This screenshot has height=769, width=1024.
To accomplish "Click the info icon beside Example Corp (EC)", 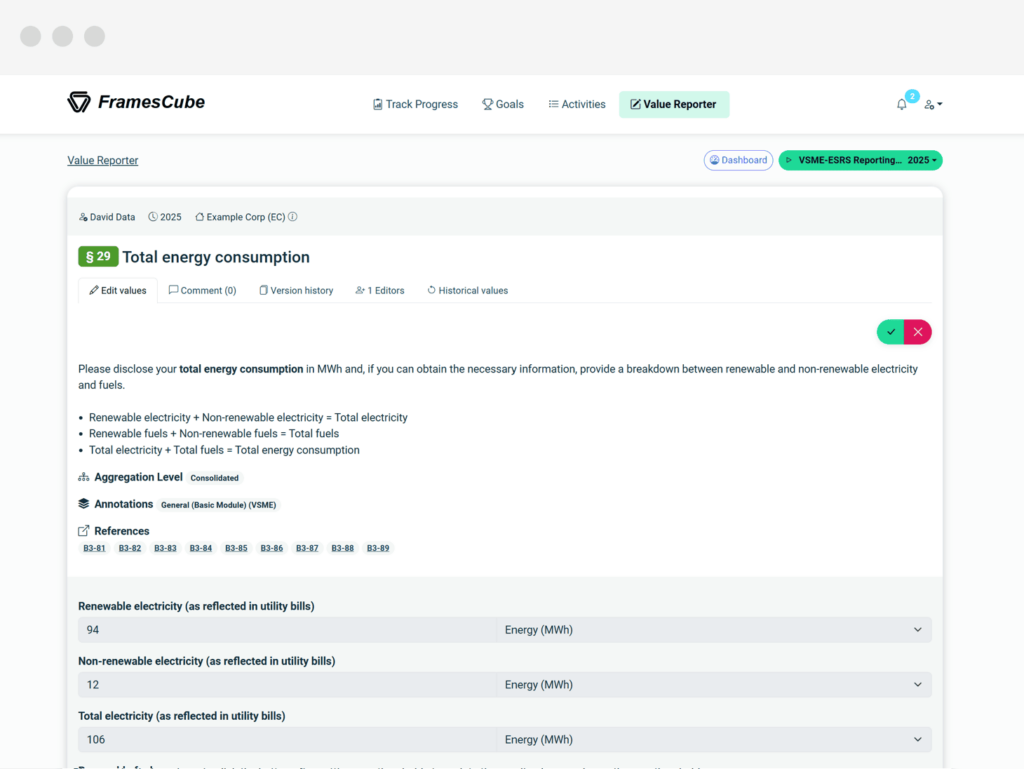I will (x=293, y=217).
